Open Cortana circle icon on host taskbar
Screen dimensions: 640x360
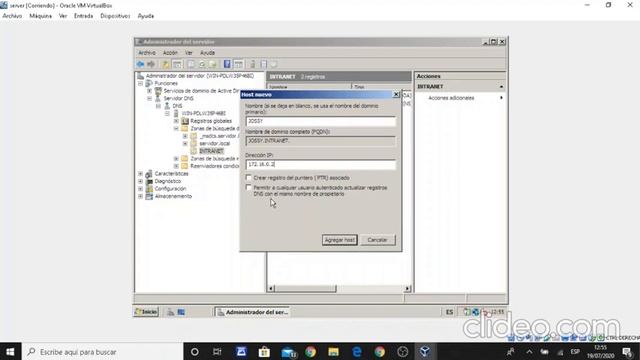(195, 351)
